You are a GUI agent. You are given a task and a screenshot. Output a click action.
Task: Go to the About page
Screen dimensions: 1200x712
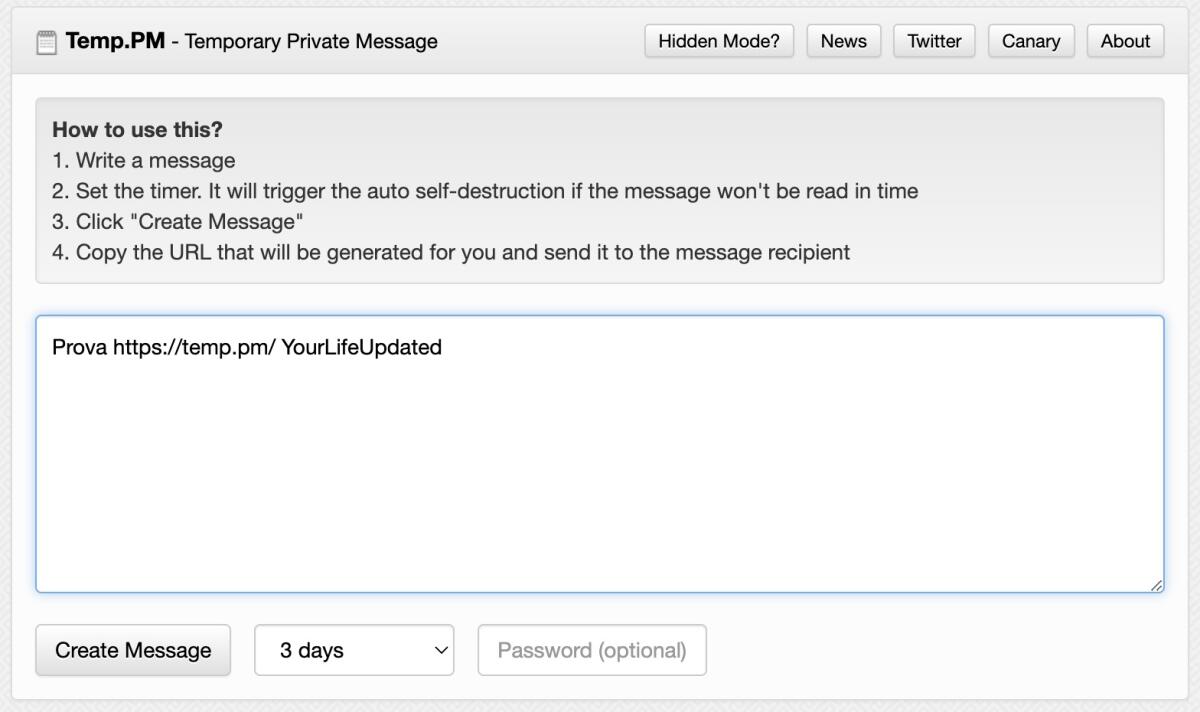coord(1125,41)
